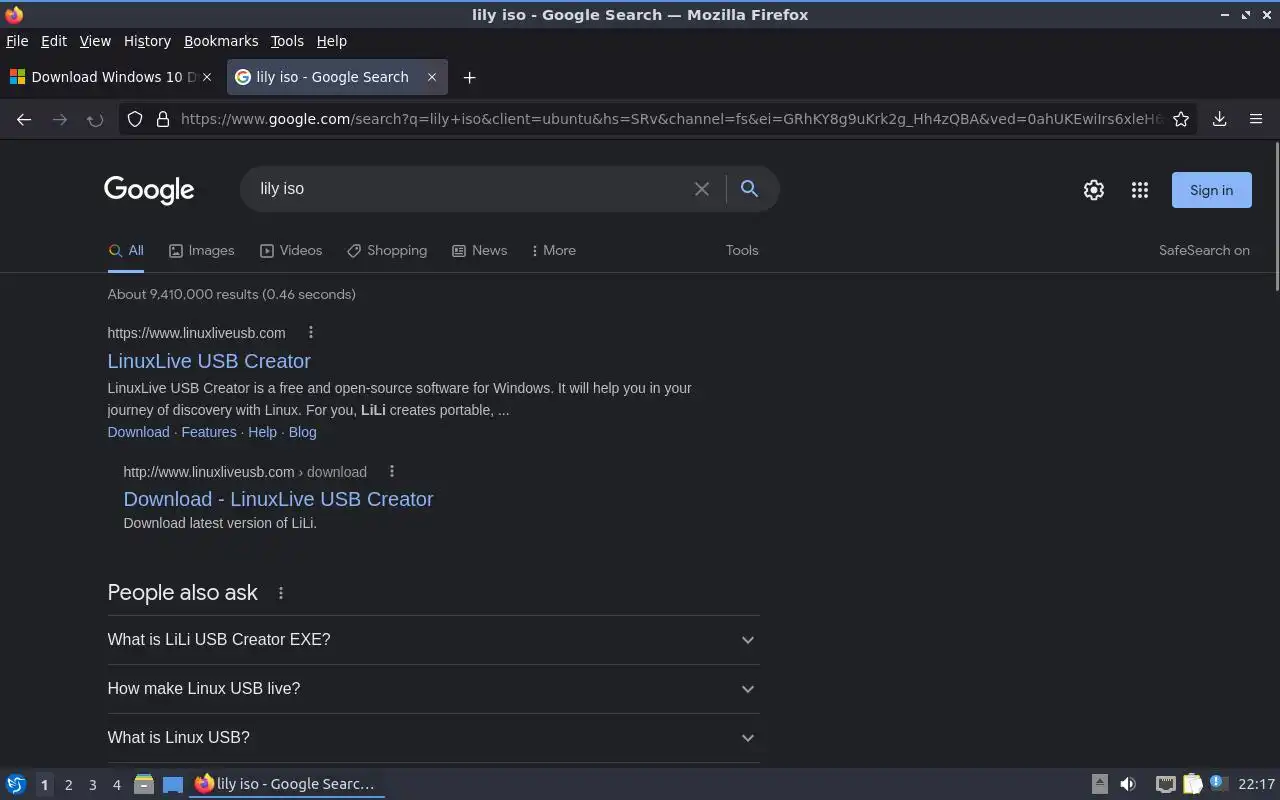Open network tray icon
The width and height of the screenshot is (1280, 800).
pos(1165,784)
